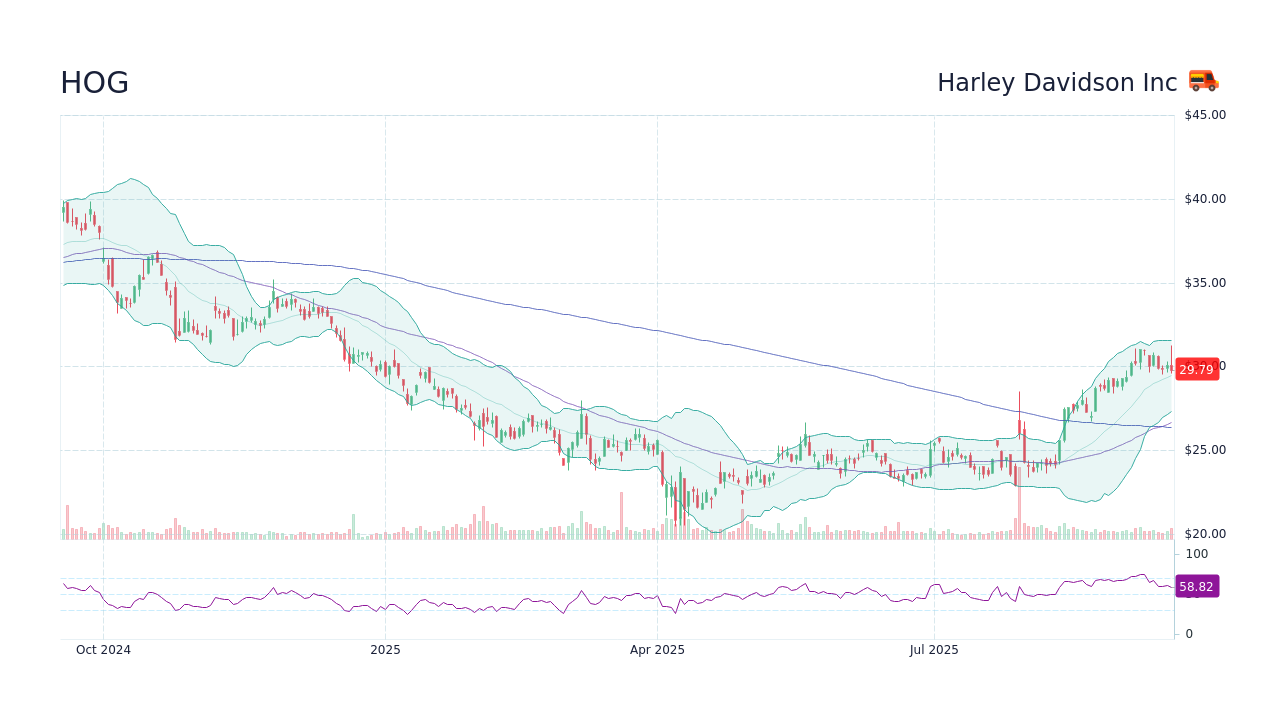Click the RSI scale 0 label

1190,634
